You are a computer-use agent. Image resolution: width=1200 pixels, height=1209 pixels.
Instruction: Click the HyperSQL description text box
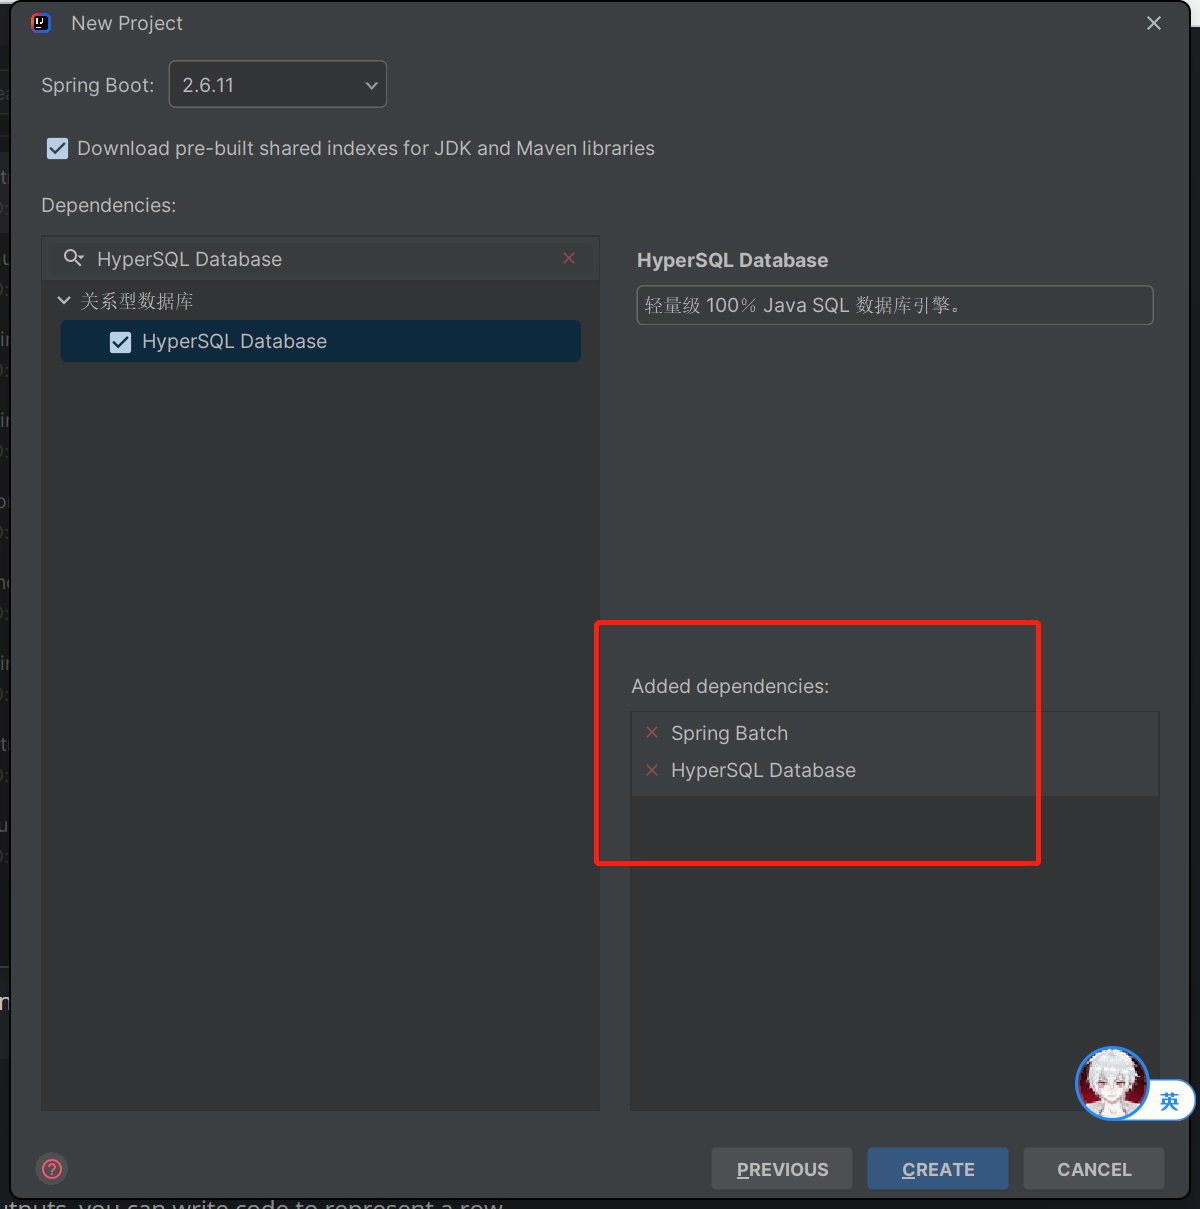click(894, 305)
